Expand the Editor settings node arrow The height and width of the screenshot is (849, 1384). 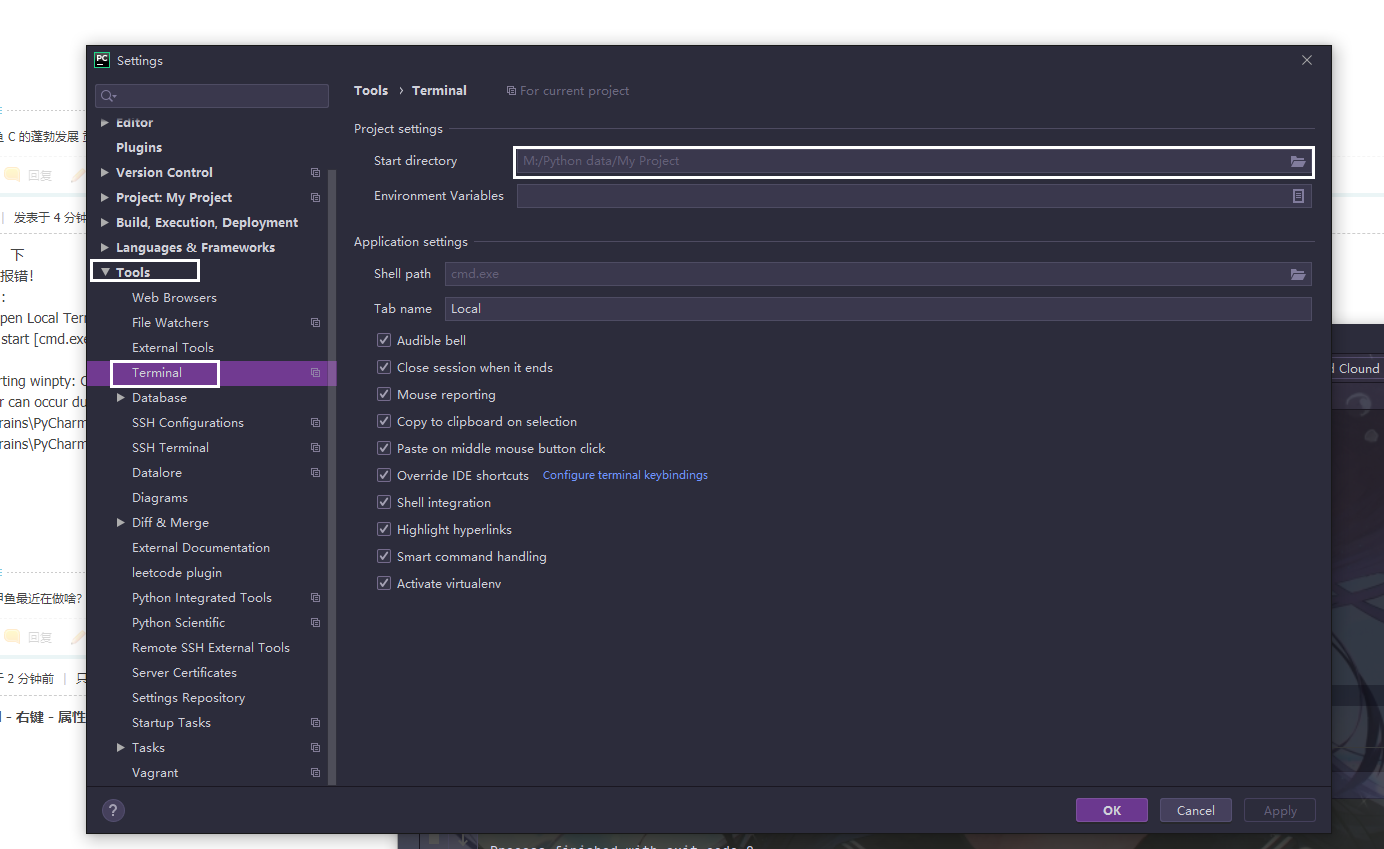pos(105,123)
